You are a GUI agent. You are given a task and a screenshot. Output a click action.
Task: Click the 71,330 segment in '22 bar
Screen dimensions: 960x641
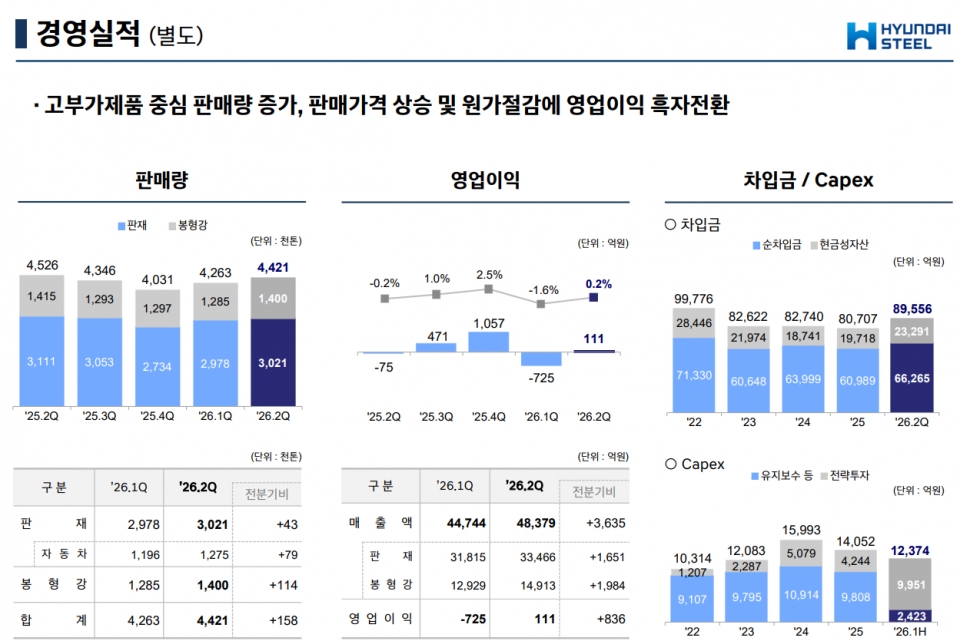click(x=694, y=375)
